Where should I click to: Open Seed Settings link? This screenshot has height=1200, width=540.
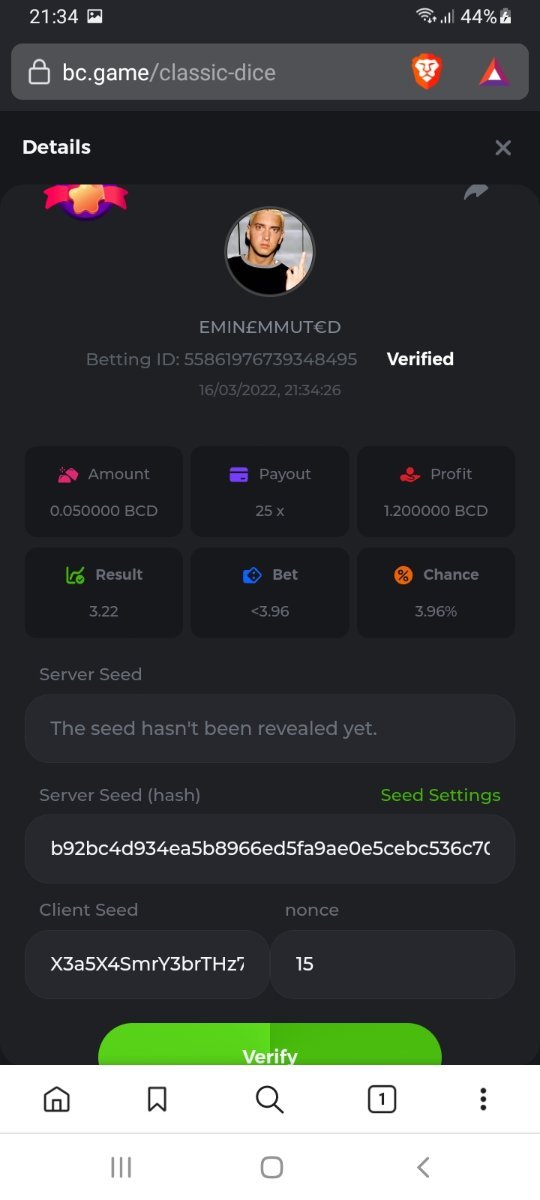[x=440, y=795]
